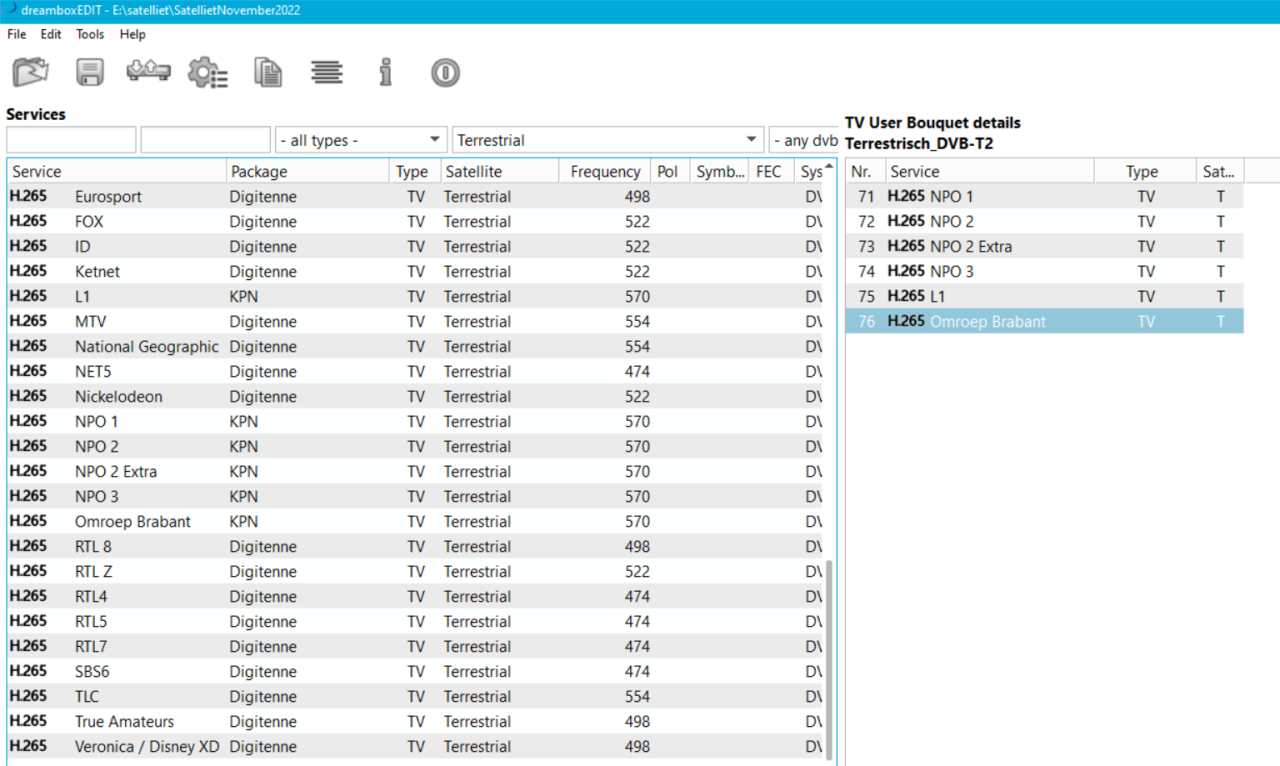Expand the Terrestrial satellite filter dropdown
This screenshot has width=1280, height=766.
(x=606, y=140)
